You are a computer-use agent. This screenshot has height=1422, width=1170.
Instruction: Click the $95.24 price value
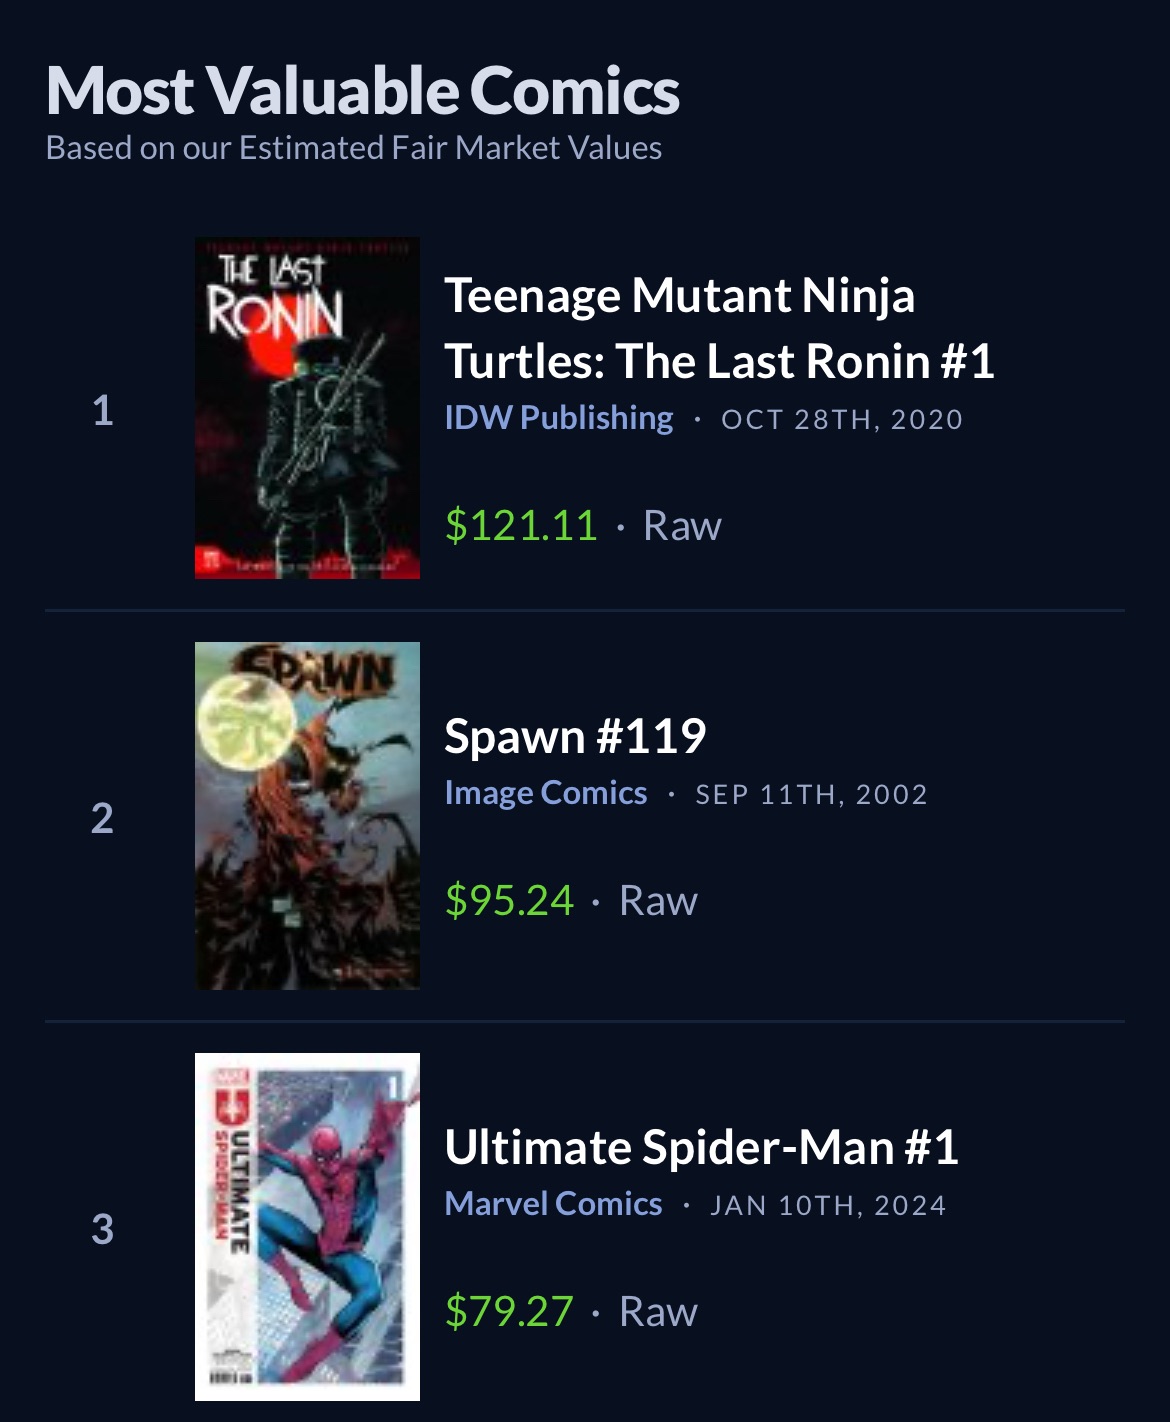click(509, 901)
